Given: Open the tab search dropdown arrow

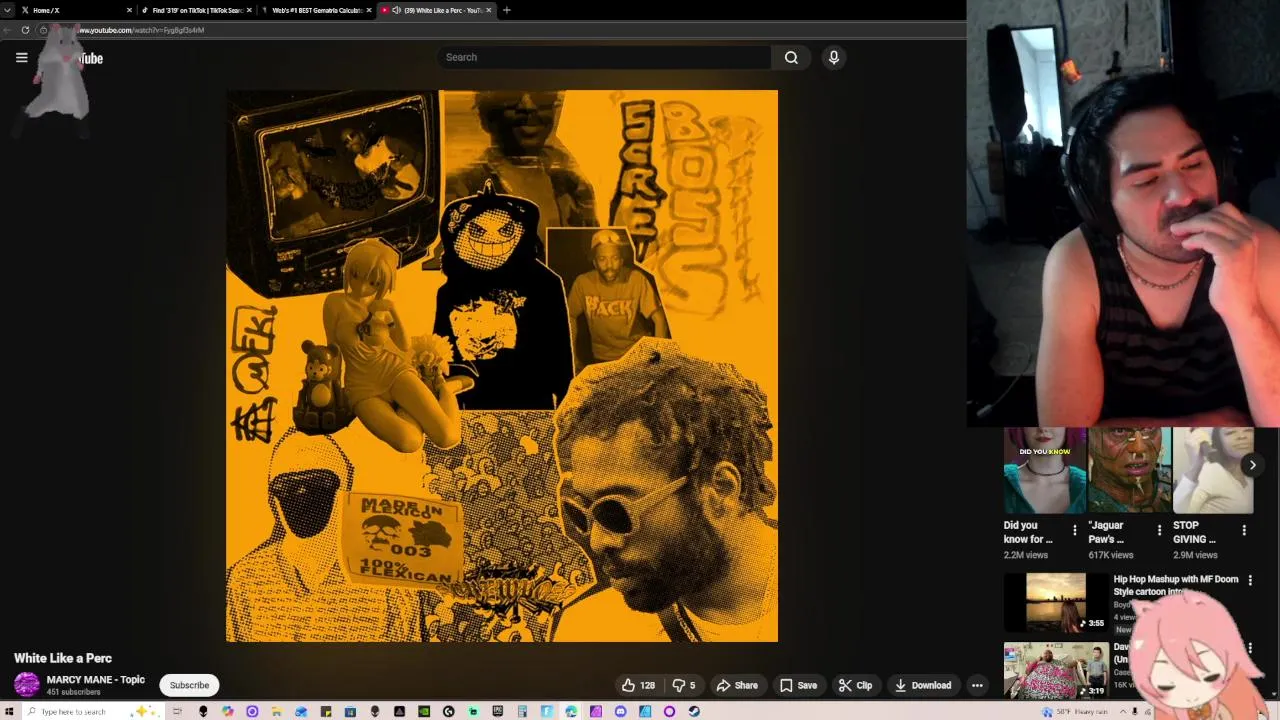Looking at the screenshot, I should (x=9, y=10).
